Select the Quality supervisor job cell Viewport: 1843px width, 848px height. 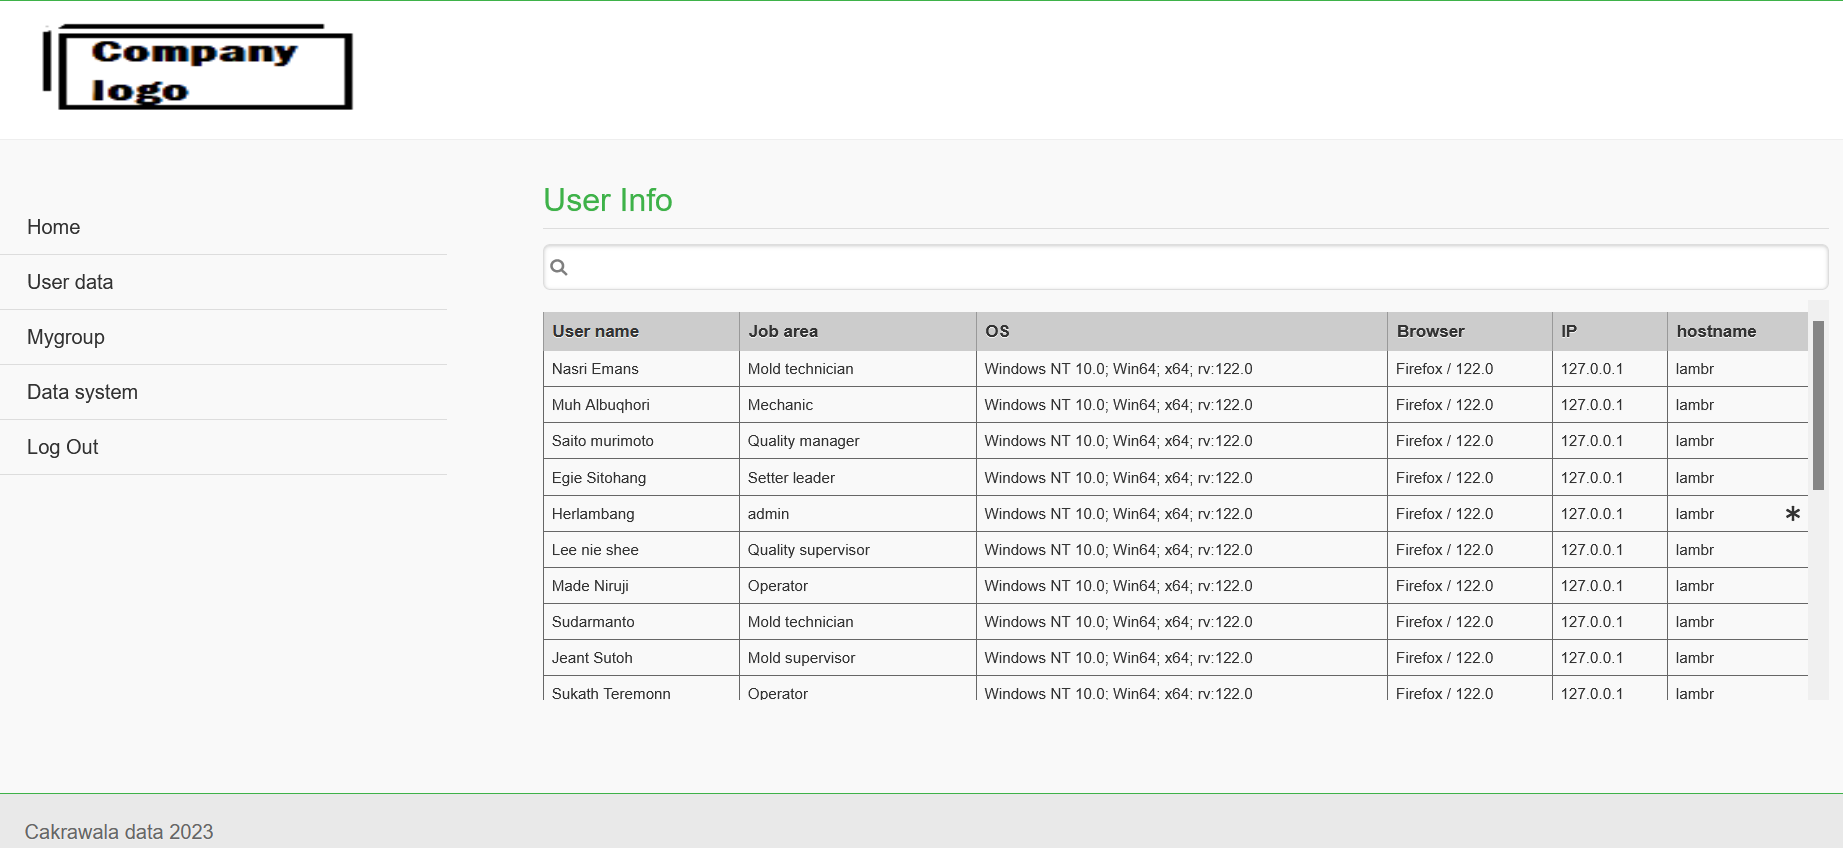(x=809, y=550)
